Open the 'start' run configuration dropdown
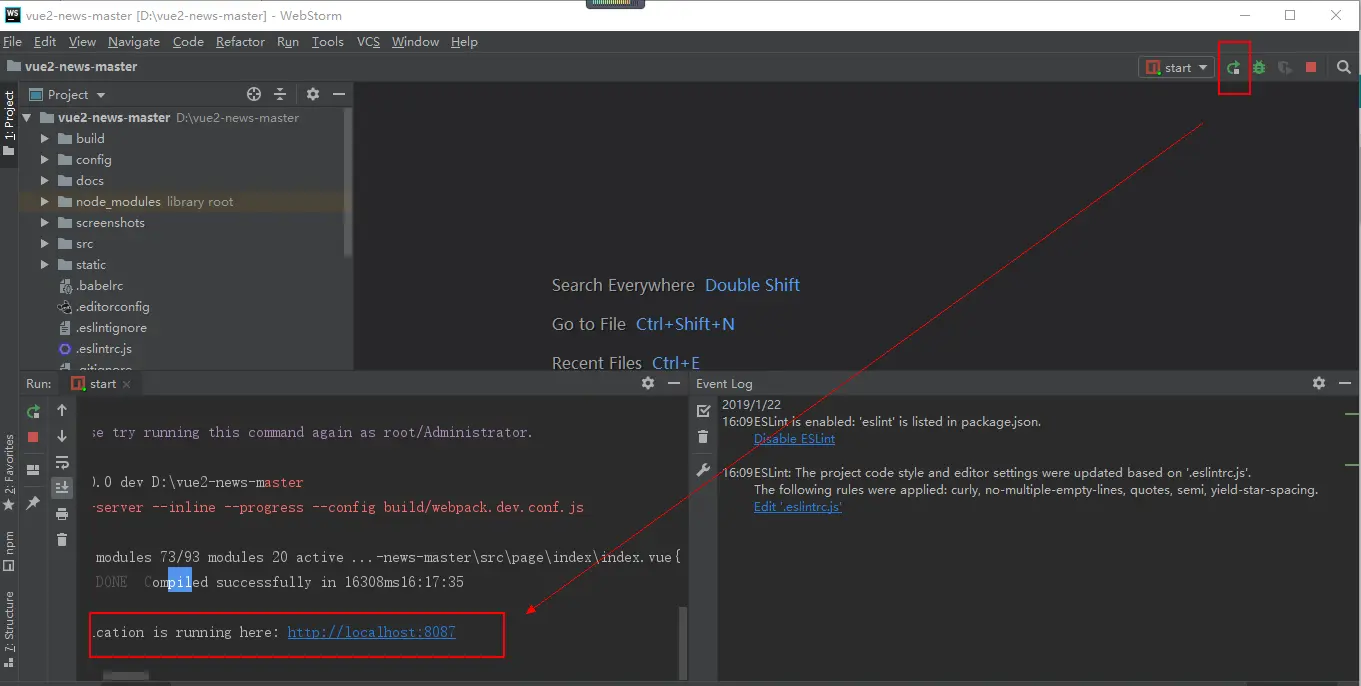 (1176, 67)
